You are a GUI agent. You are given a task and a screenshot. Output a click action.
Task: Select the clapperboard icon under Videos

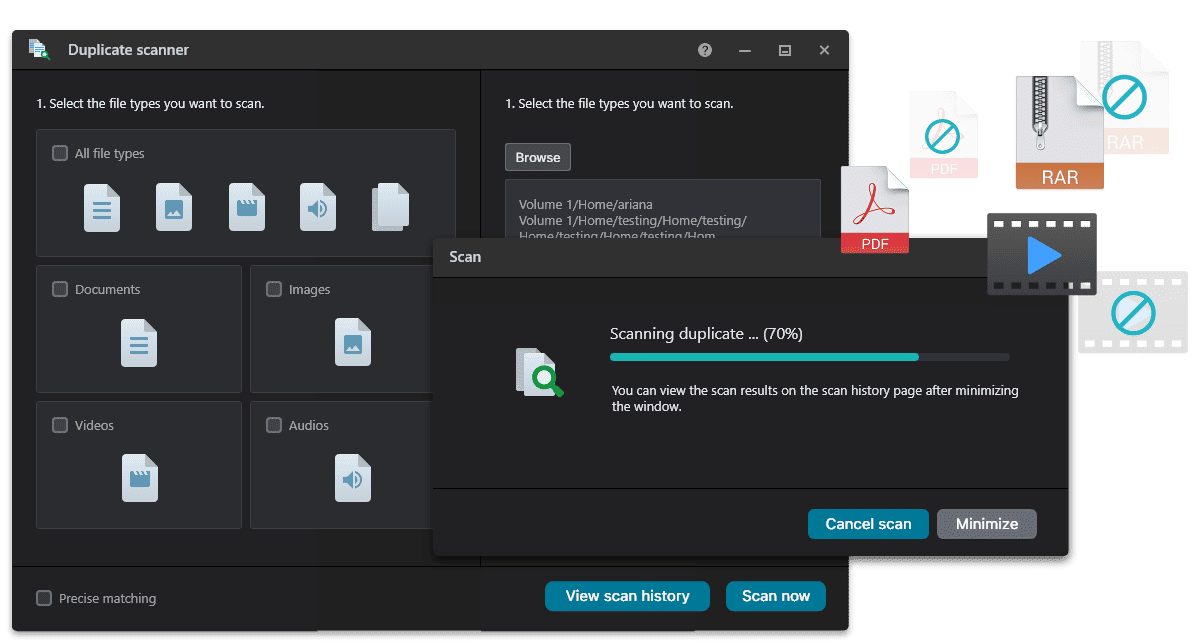click(140, 478)
